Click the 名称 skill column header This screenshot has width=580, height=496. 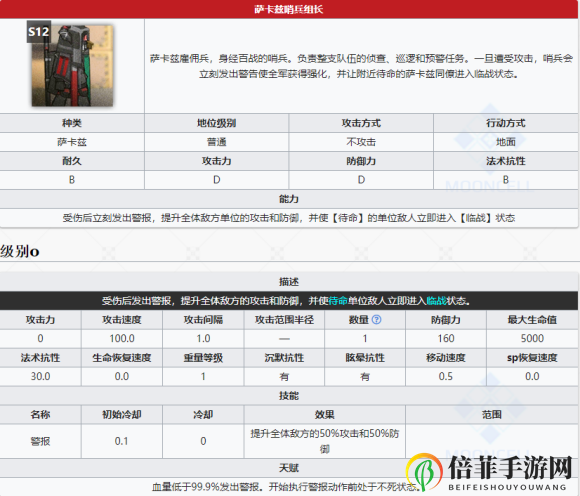coord(40,415)
